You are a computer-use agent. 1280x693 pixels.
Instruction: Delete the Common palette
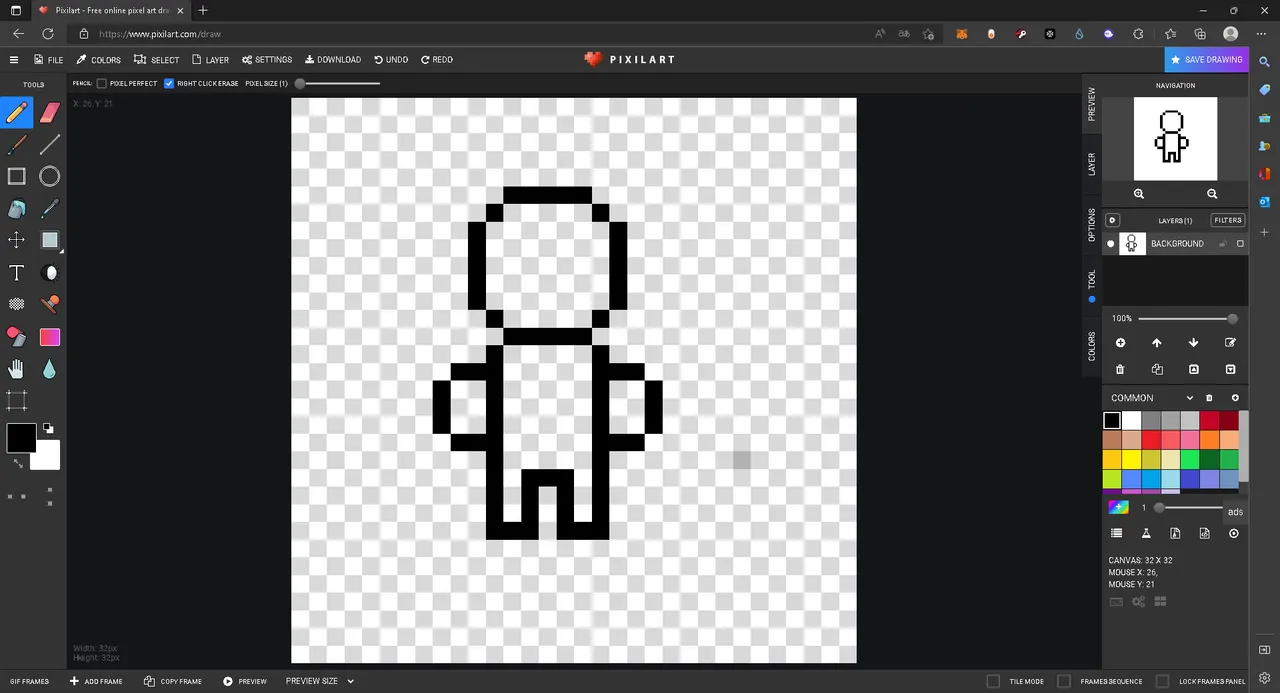coord(1209,398)
